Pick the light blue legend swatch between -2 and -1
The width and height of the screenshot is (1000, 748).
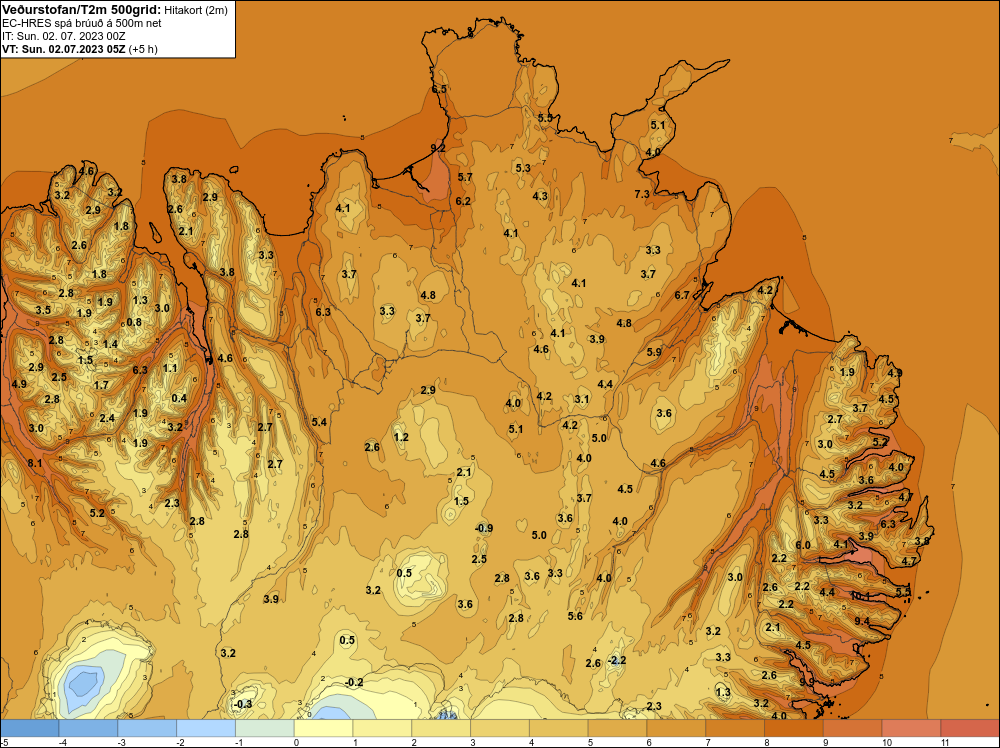[x=206, y=728]
